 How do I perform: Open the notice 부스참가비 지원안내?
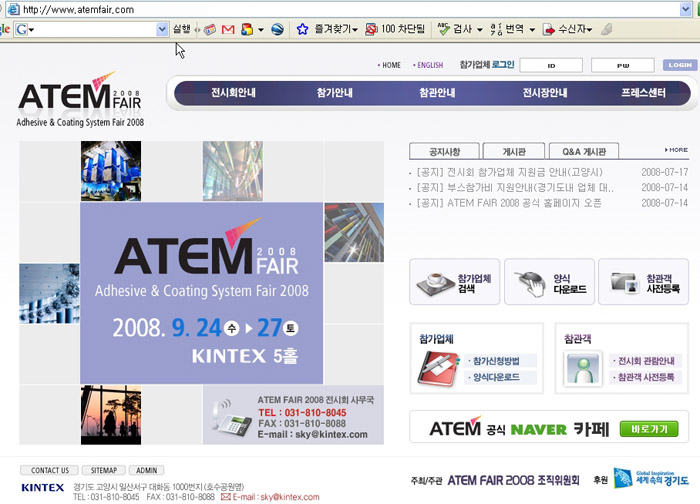(x=515, y=187)
